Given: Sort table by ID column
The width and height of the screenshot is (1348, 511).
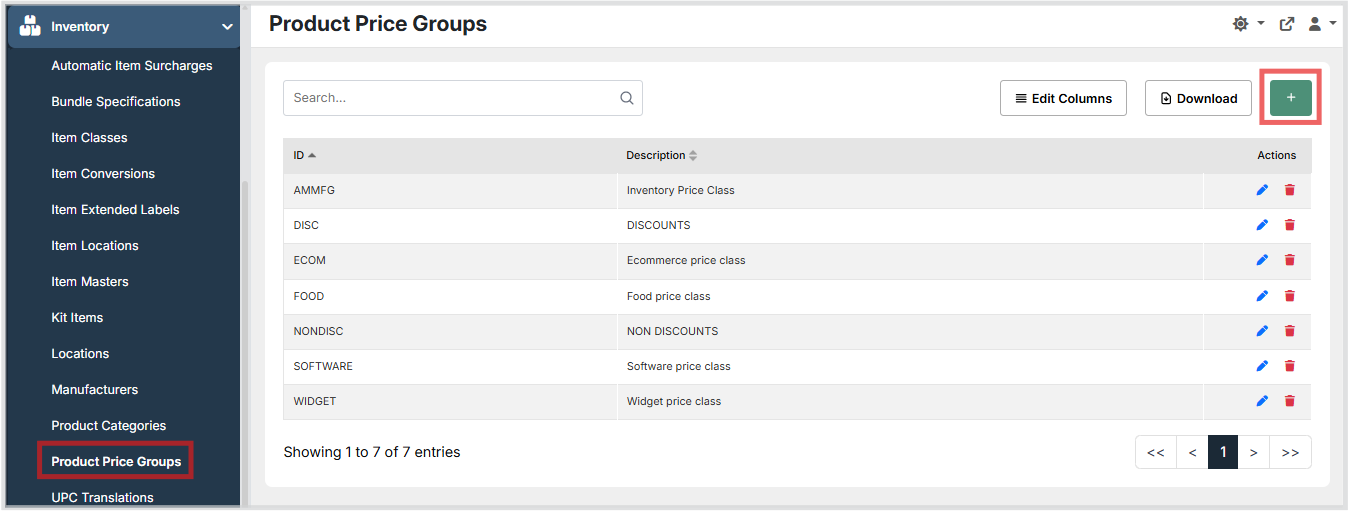Looking at the screenshot, I should (305, 155).
